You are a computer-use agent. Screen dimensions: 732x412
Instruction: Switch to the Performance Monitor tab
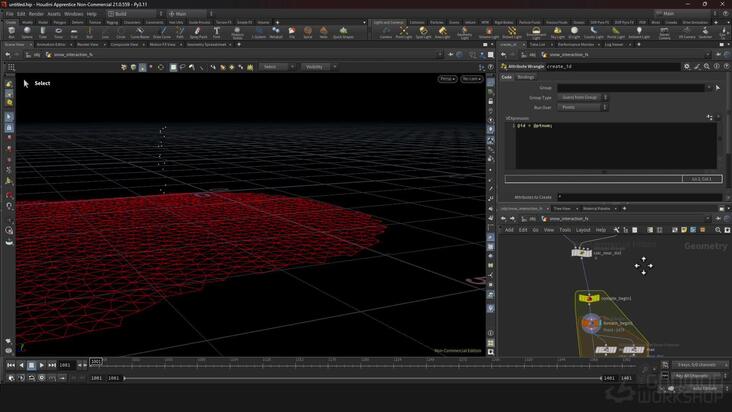576,44
